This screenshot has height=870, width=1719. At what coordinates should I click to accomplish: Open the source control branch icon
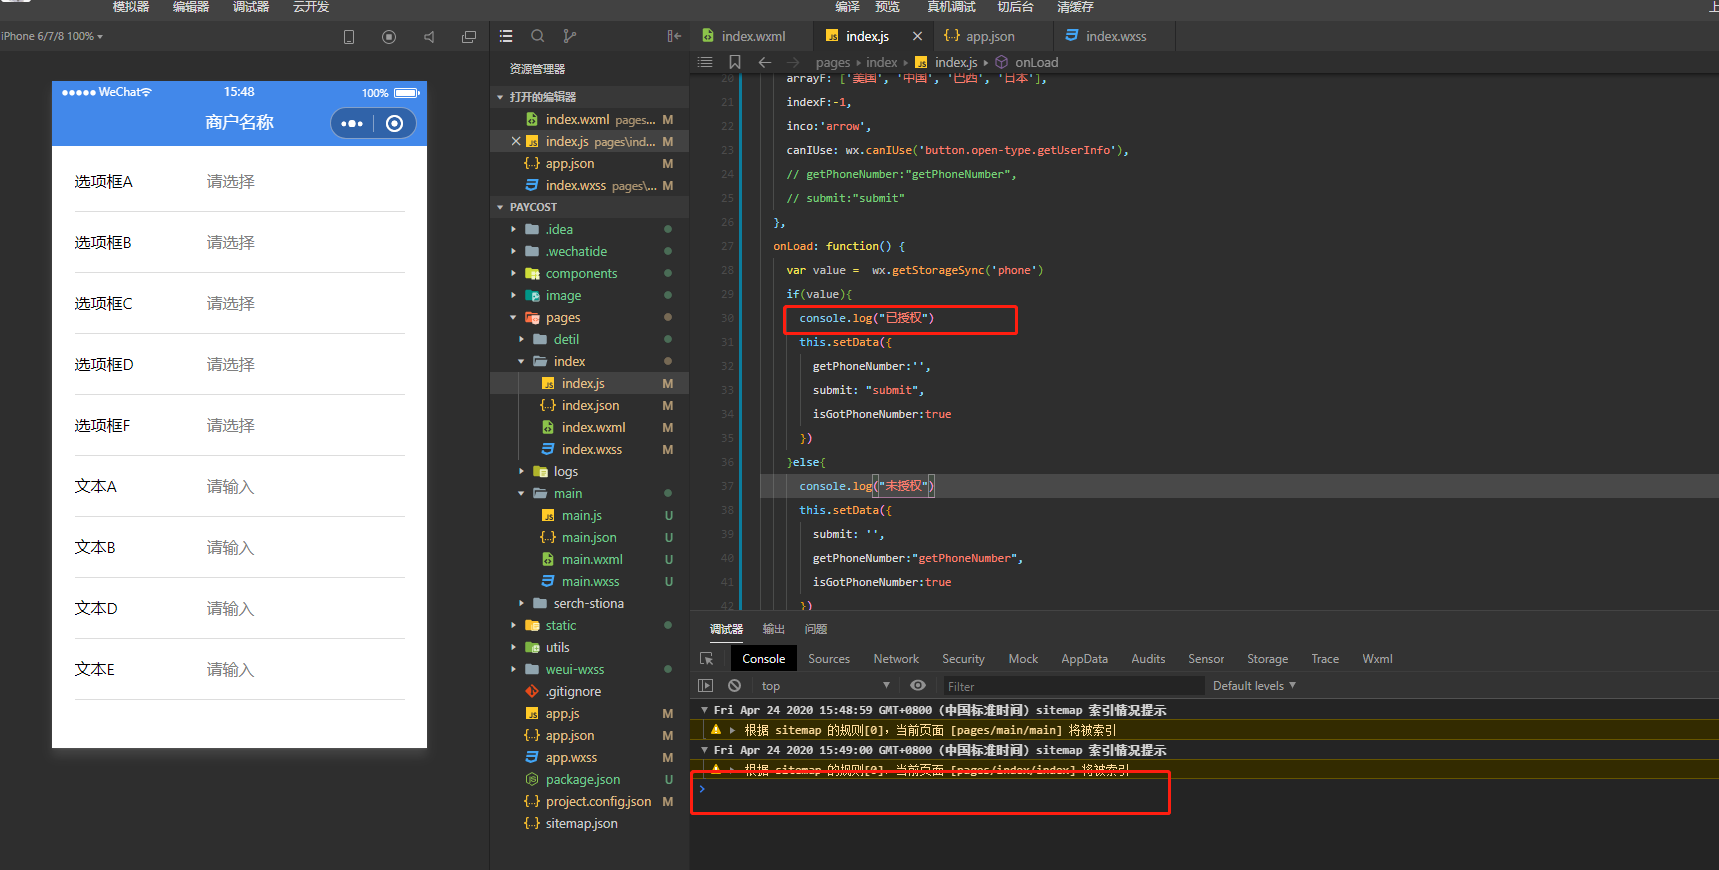click(570, 36)
